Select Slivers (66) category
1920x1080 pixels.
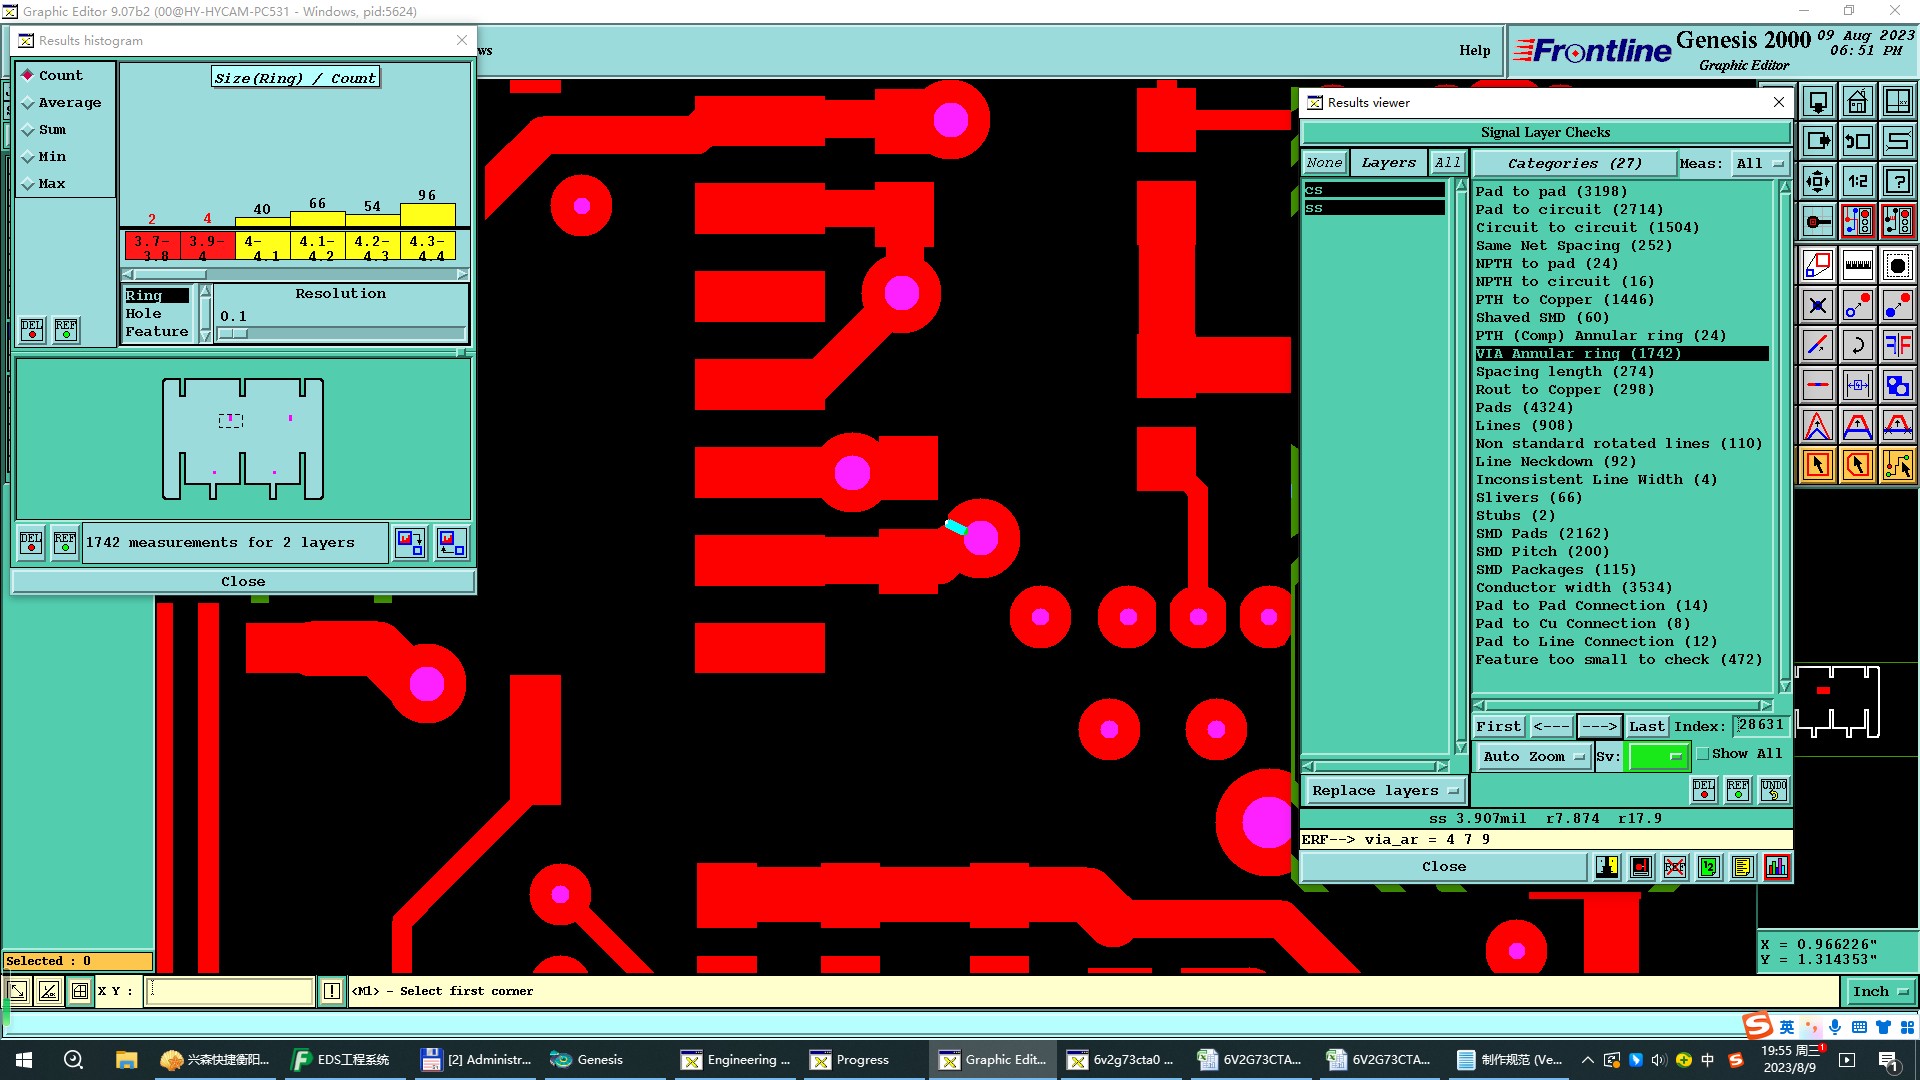(x=1528, y=498)
